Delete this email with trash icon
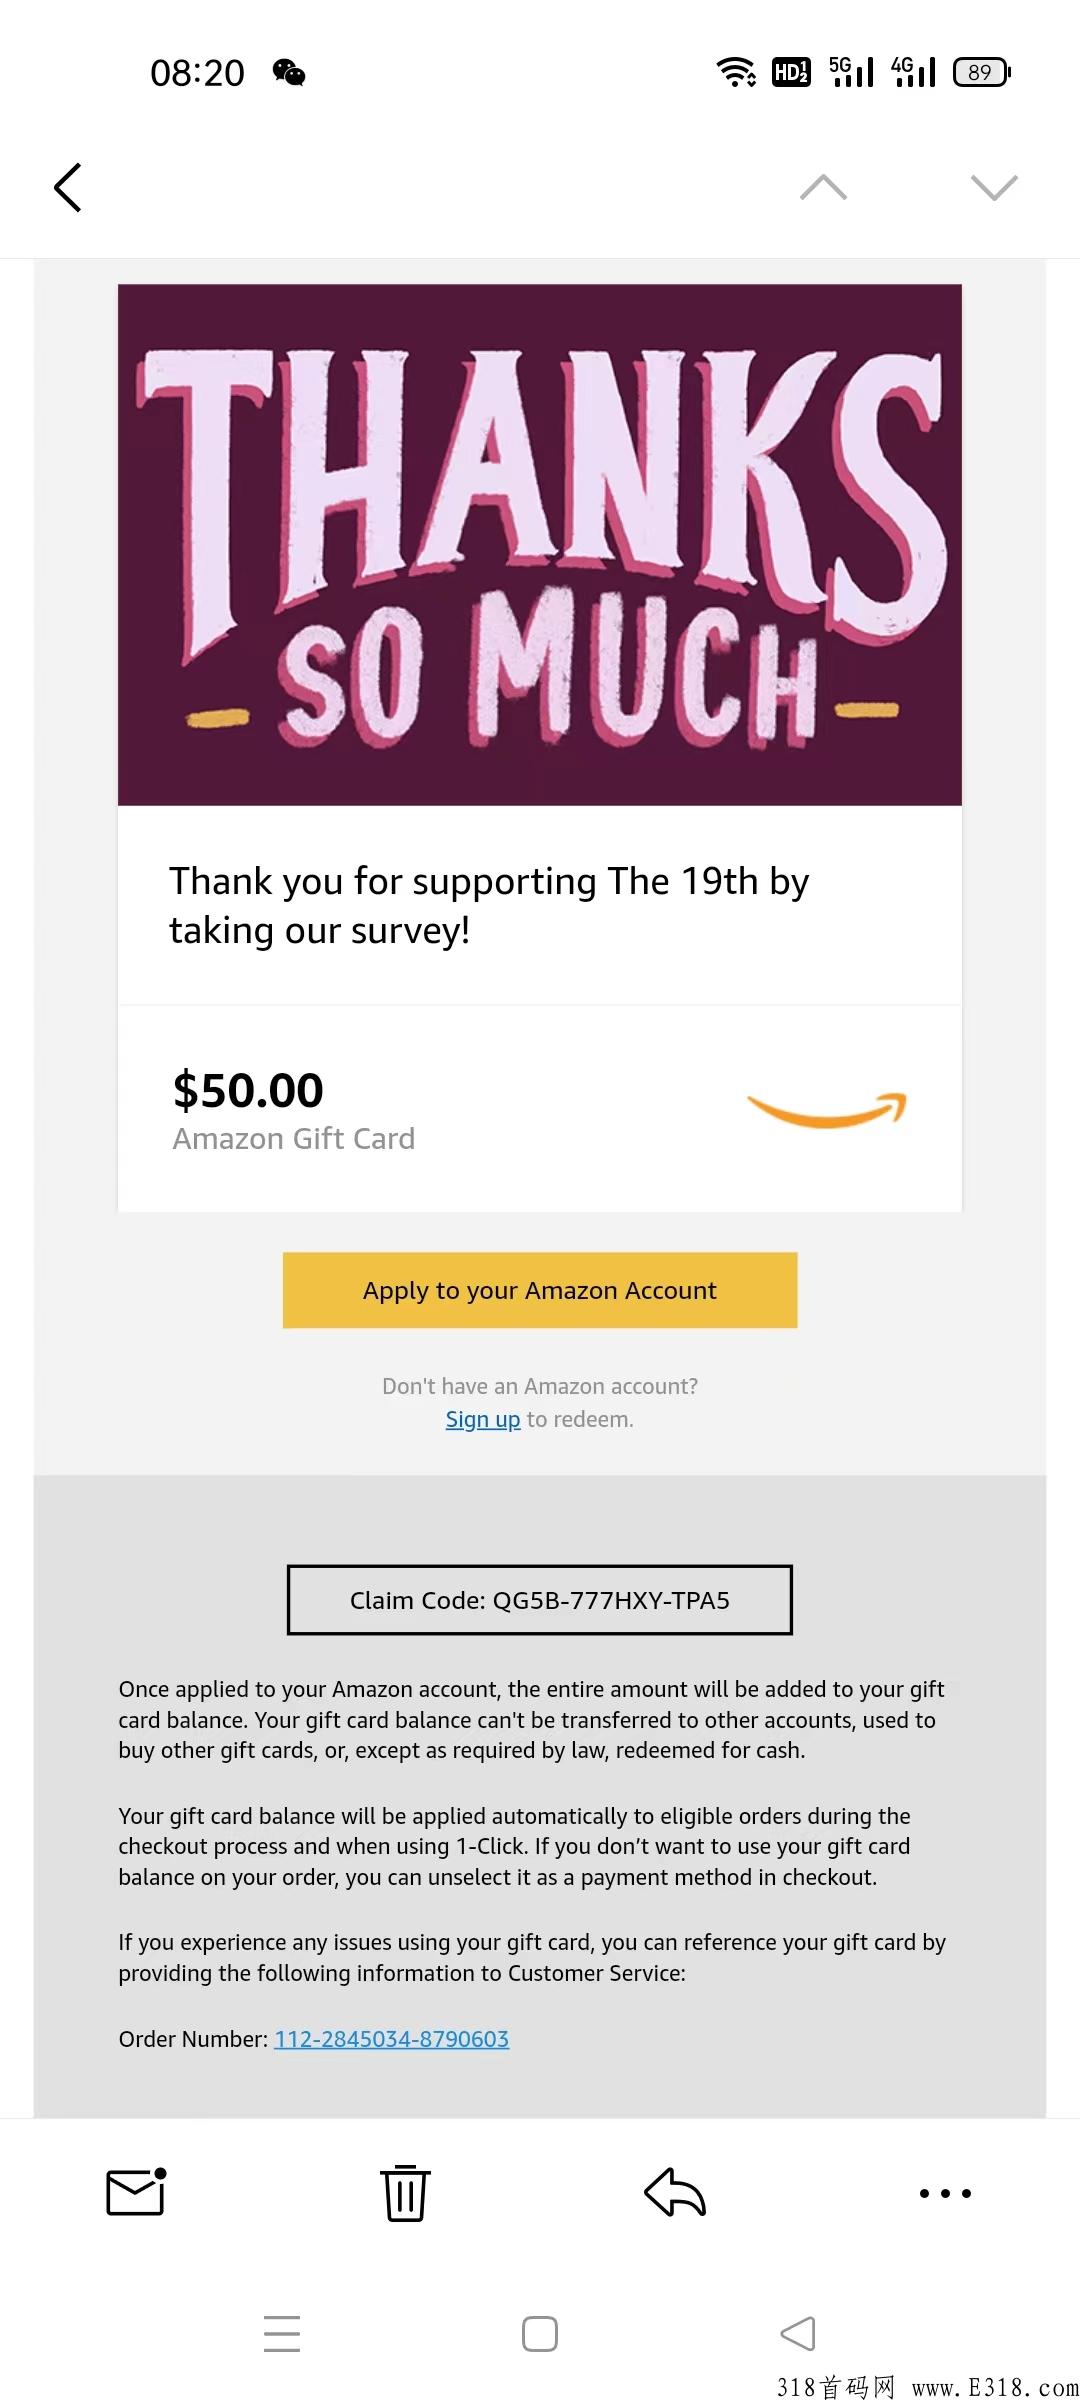 pos(405,2192)
